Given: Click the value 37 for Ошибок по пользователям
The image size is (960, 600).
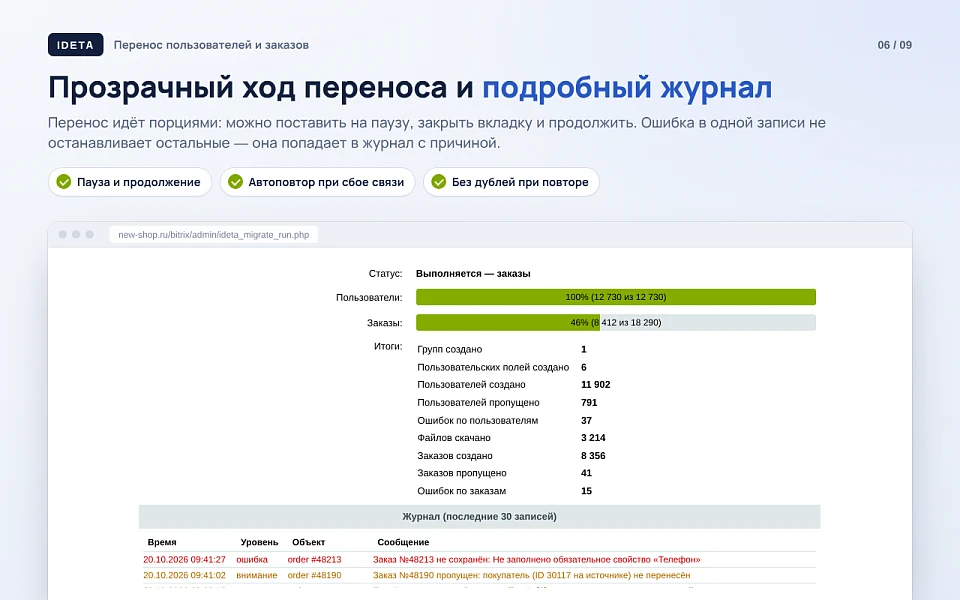Looking at the screenshot, I should [x=586, y=421].
